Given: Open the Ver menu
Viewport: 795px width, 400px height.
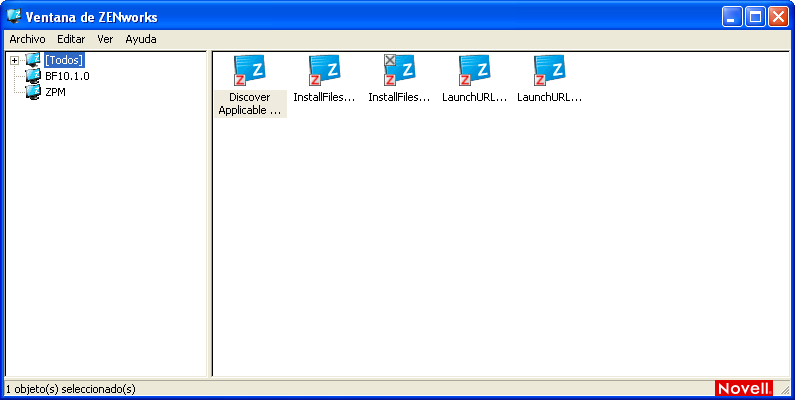Looking at the screenshot, I should [105, 39].
